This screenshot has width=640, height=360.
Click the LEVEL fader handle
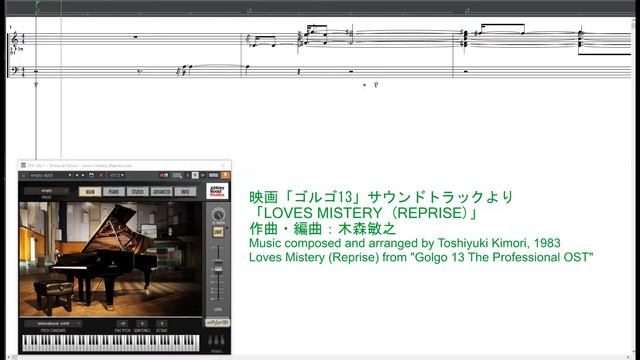pyautogui.click(x=218, y=268)
